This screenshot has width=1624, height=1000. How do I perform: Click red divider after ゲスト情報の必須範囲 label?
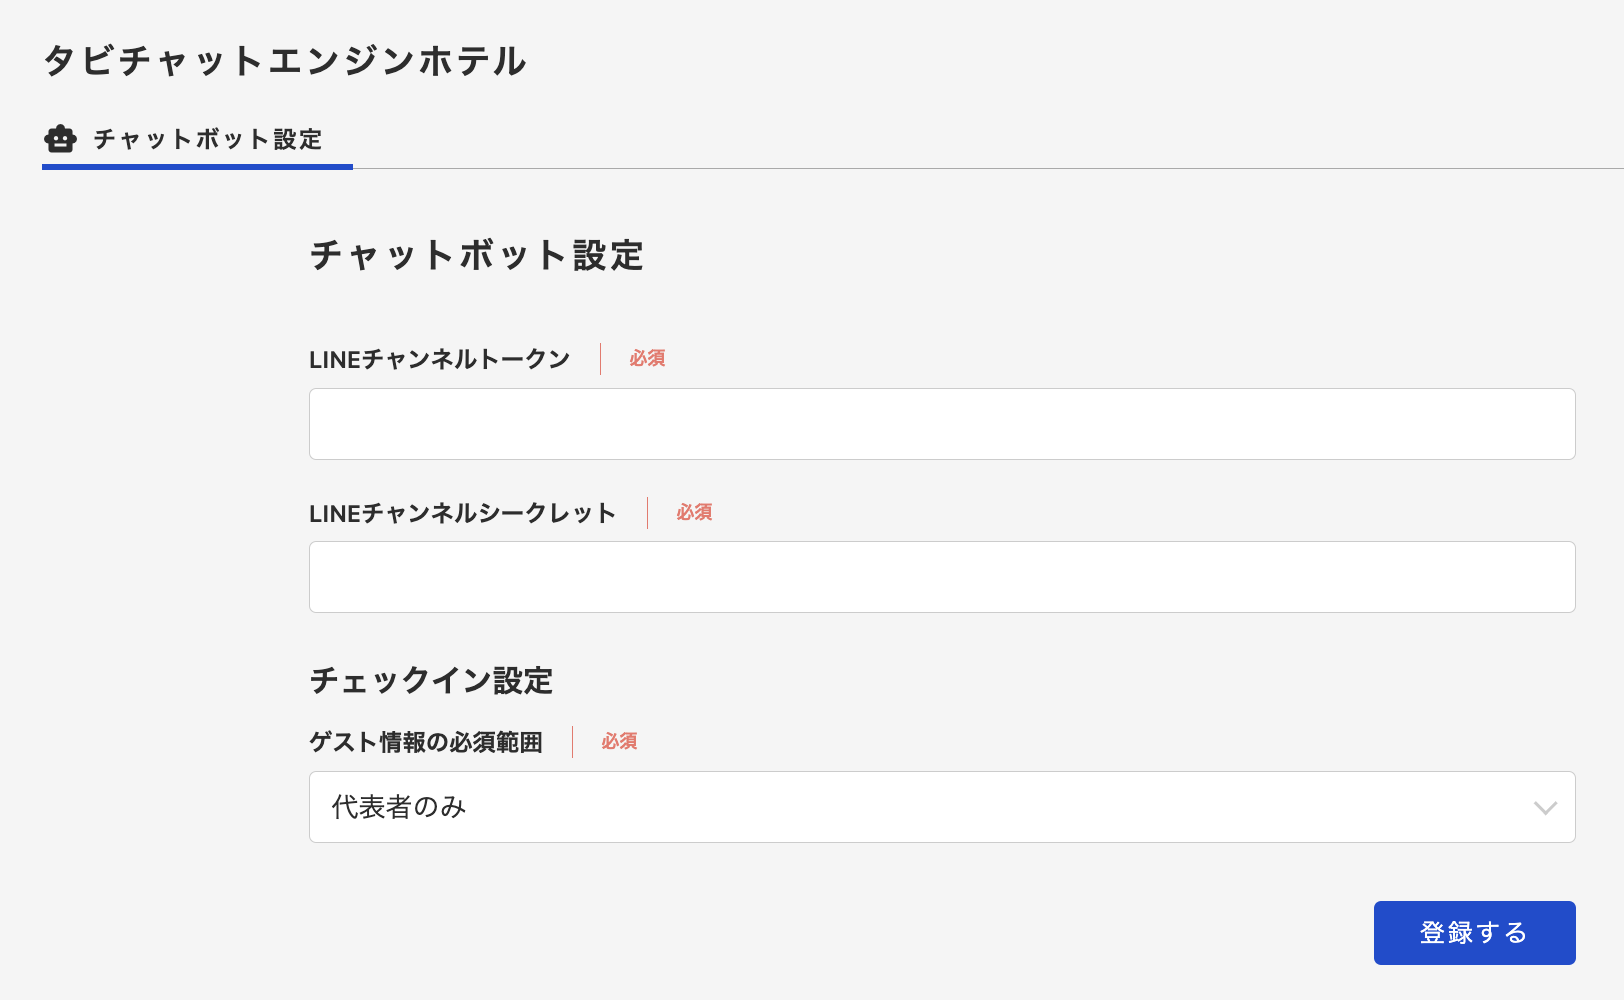572,742
